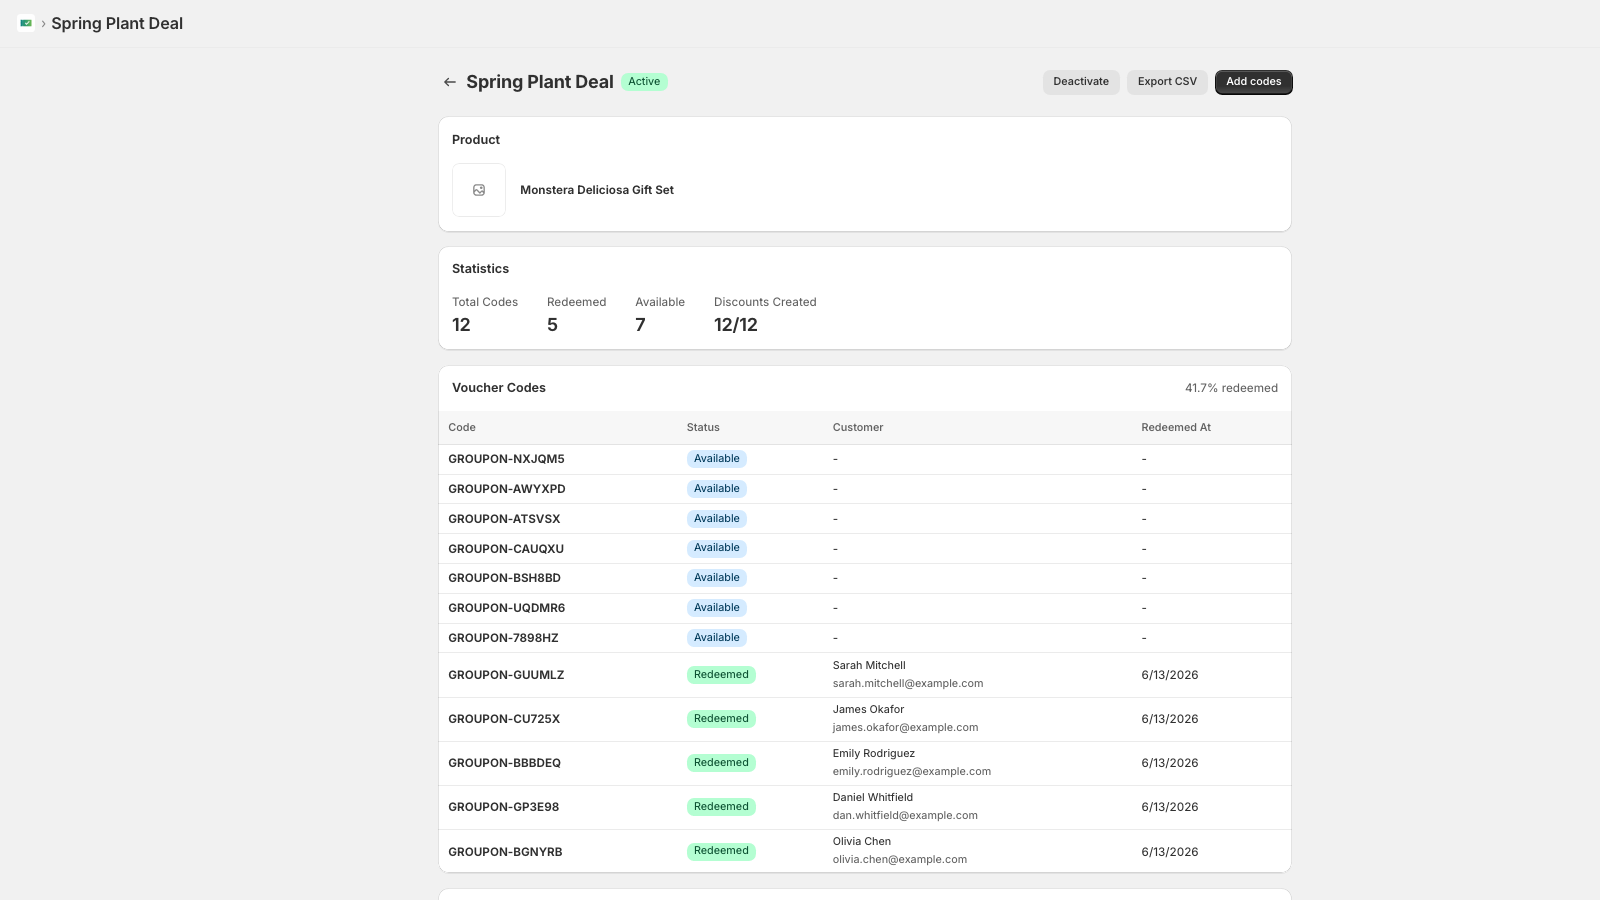Open the Monstera Deliciosa Gift Set product
The width and height of the screenshot is (1600, 900).
click(x=597, y=190)
